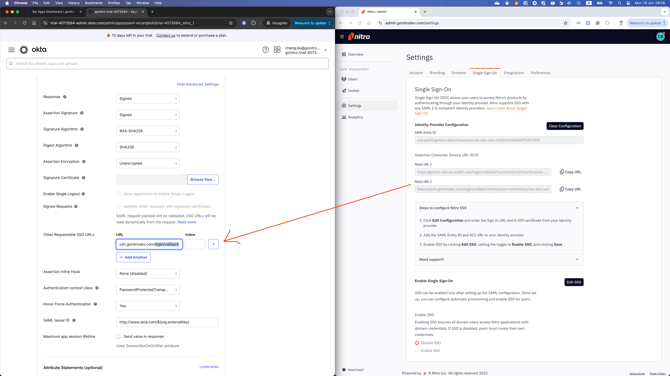Click the SAML Issuer ID input field

[x=167, y=322]
